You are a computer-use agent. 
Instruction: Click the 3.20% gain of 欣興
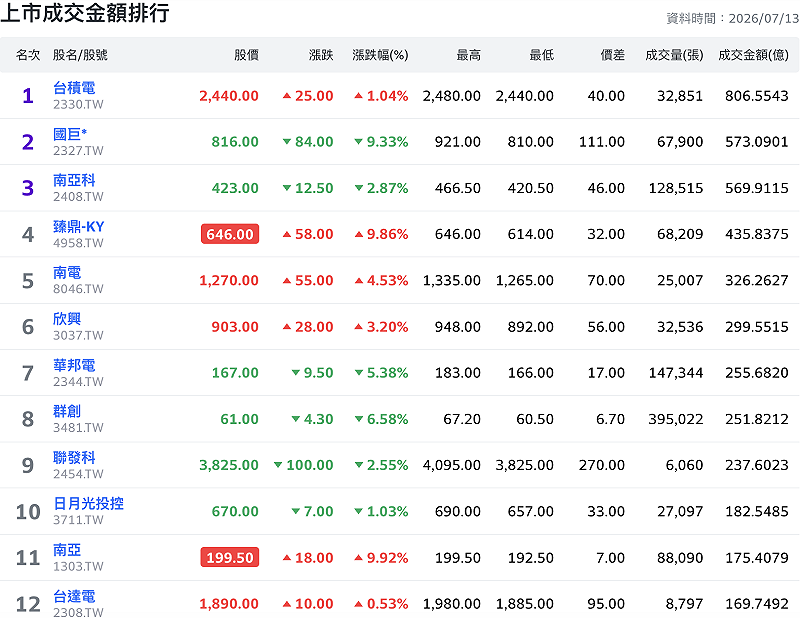point(381,327)
